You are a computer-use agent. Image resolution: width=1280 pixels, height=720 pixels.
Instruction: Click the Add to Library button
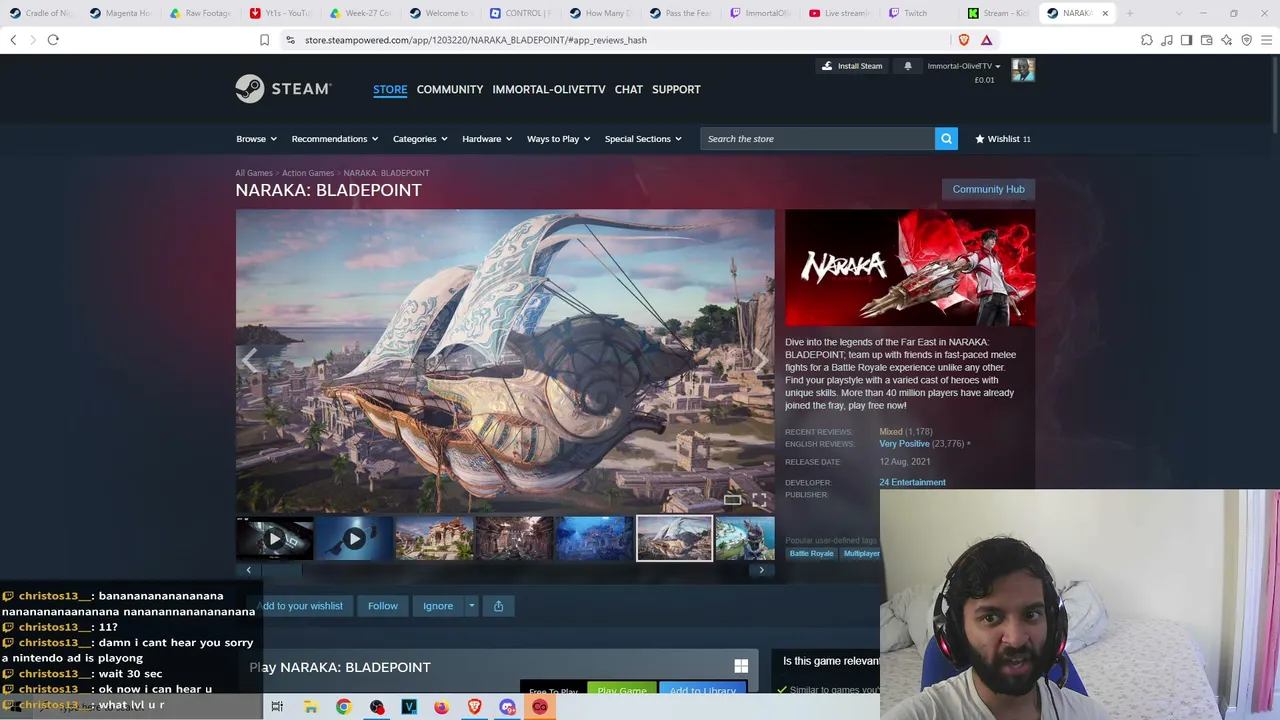click(x=702, y=690)
